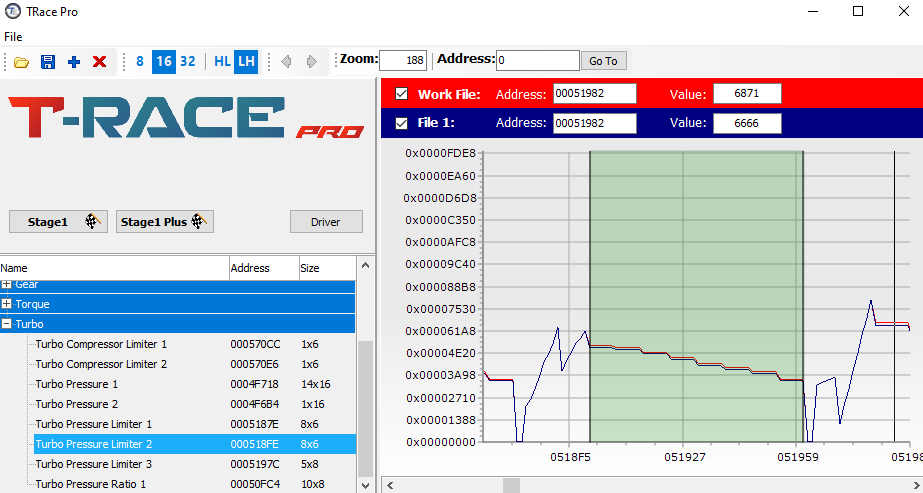
Task: Click the Driver button
Action: point(326,222)
